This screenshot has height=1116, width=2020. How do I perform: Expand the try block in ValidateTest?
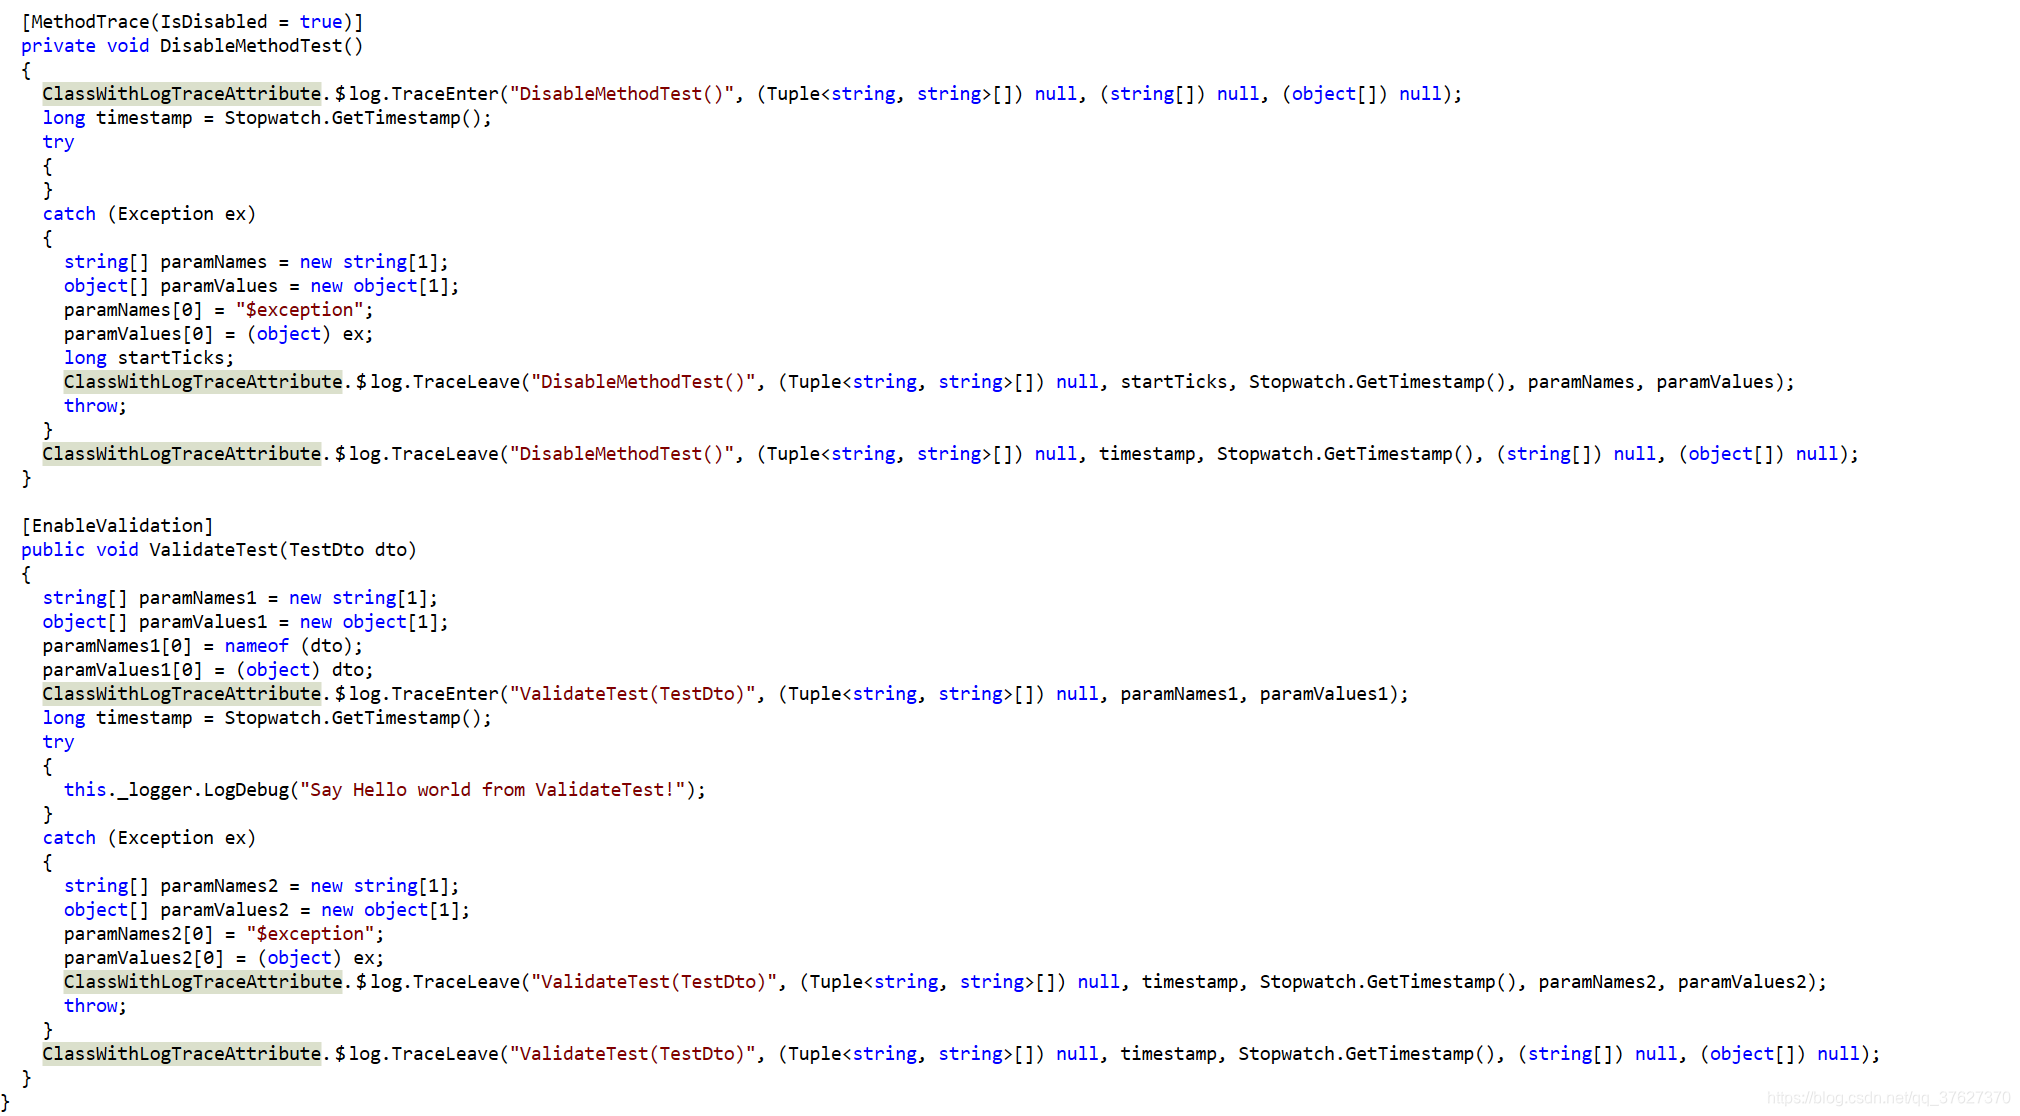tap(44, 766)
